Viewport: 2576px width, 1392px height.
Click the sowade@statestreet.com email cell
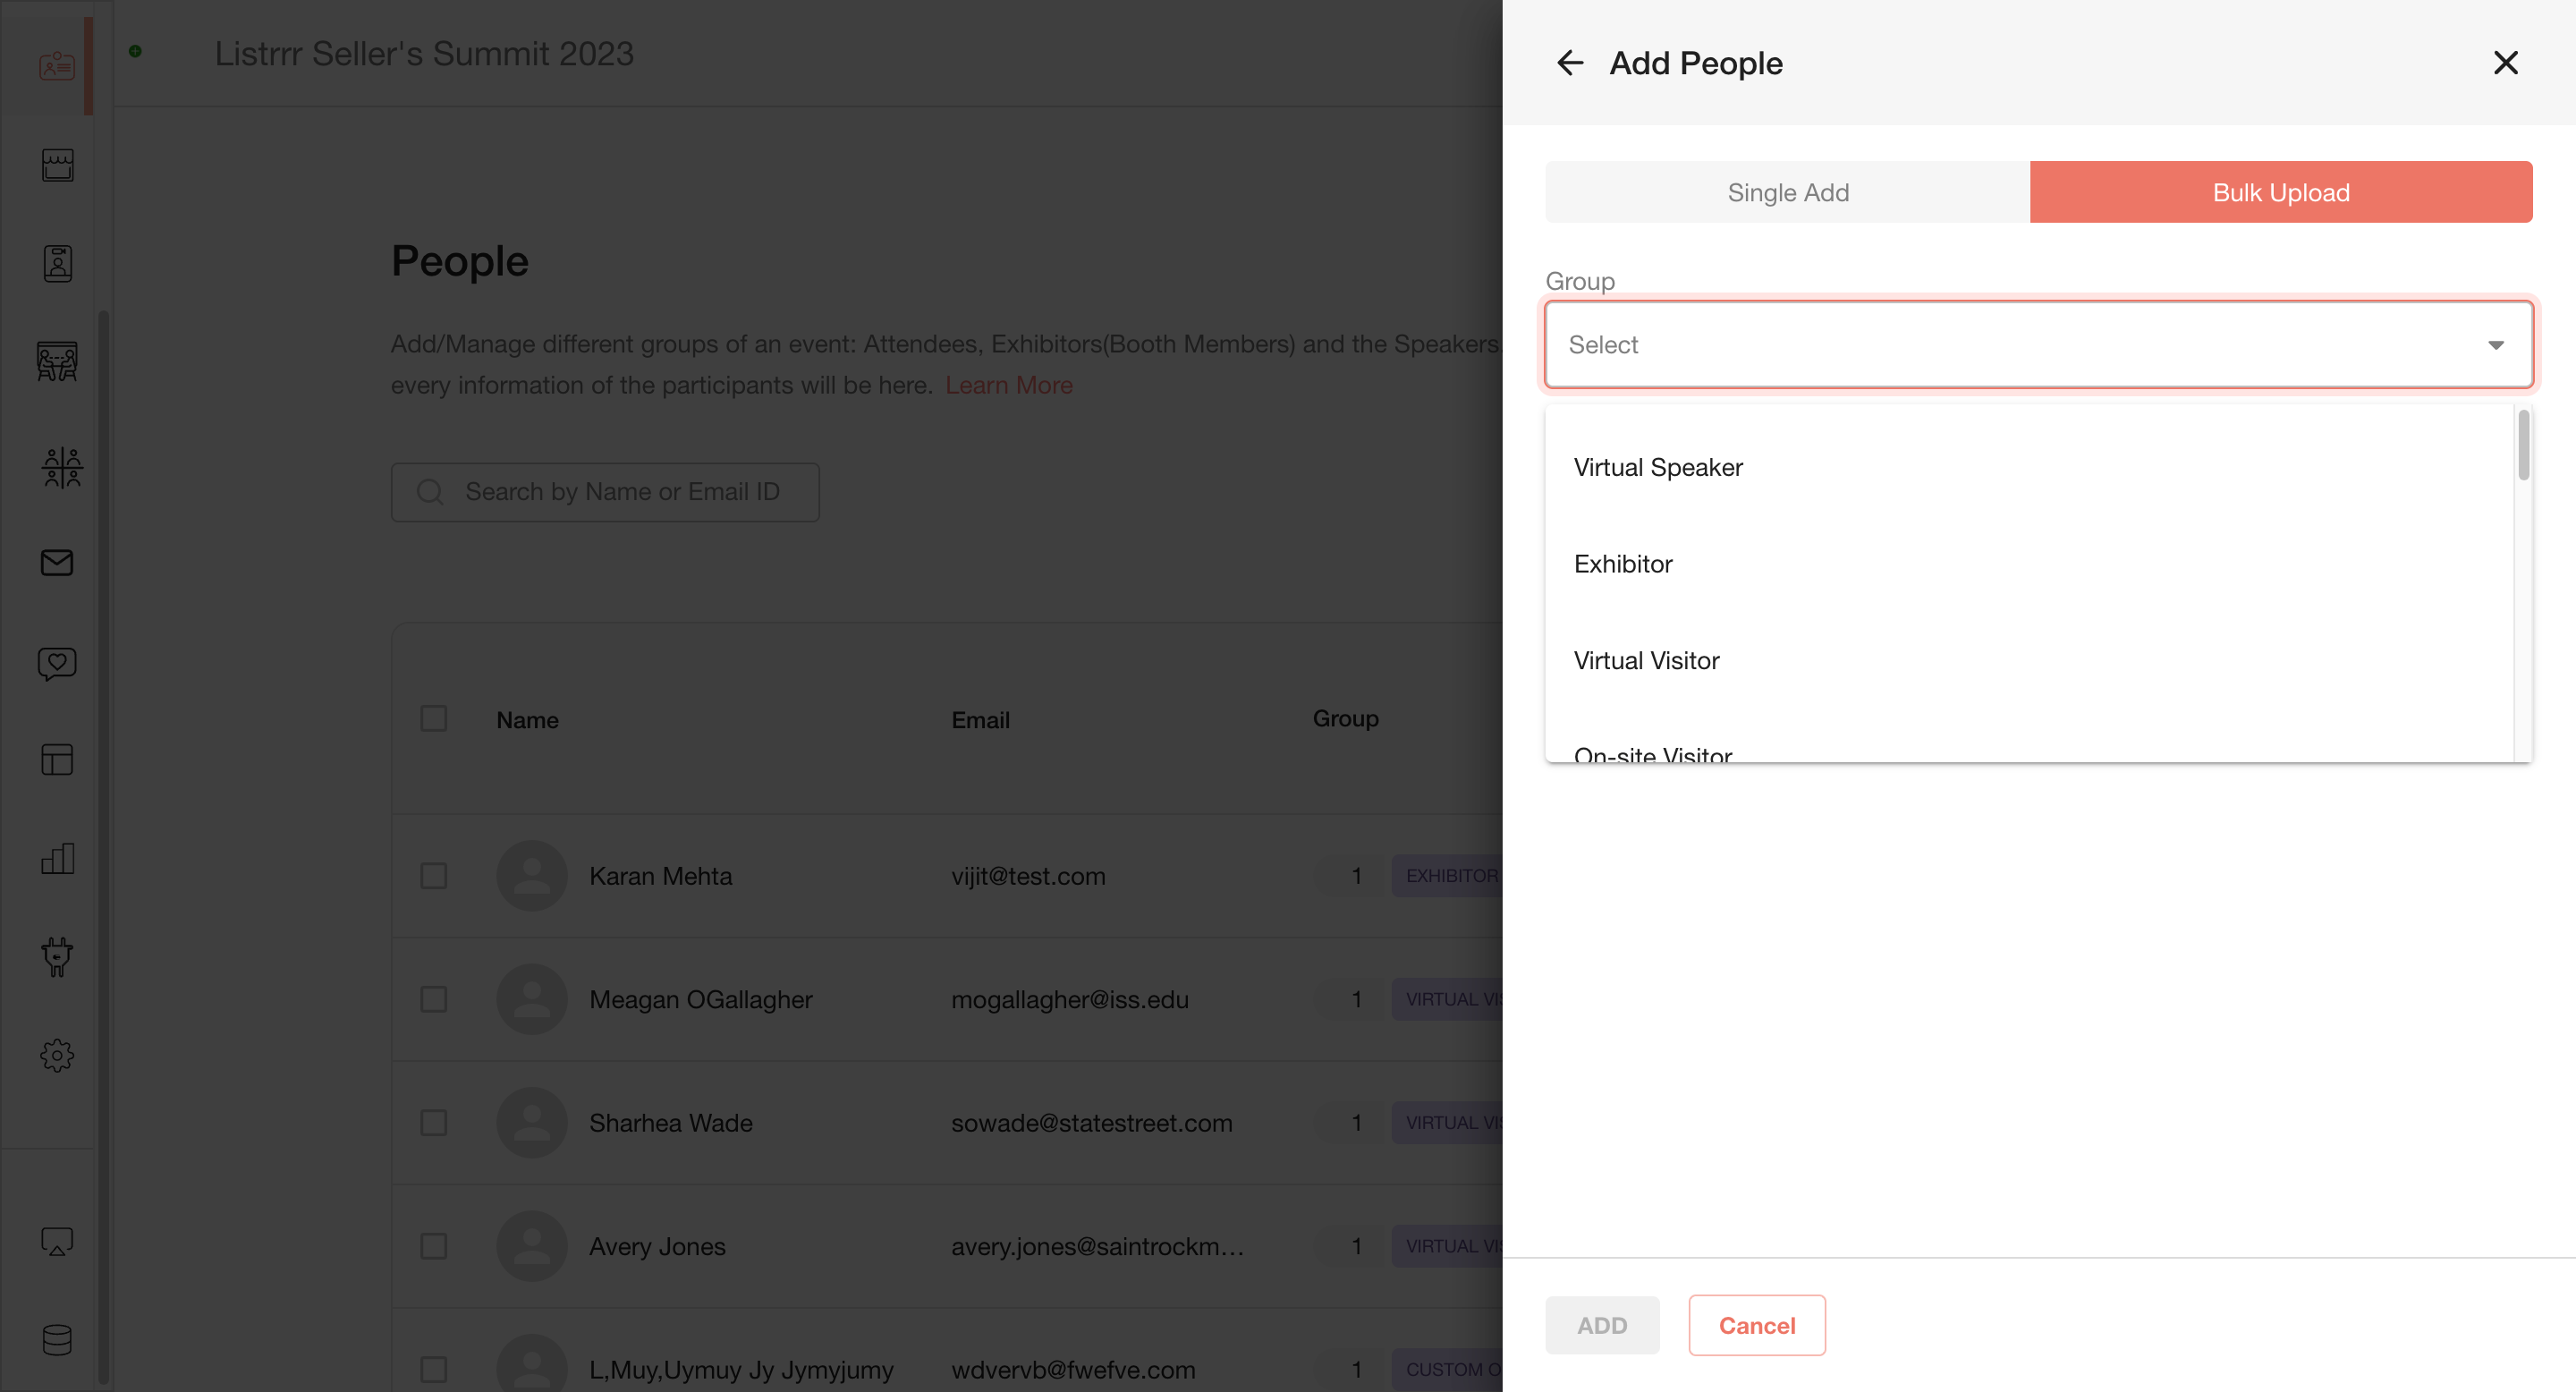1091,1123
